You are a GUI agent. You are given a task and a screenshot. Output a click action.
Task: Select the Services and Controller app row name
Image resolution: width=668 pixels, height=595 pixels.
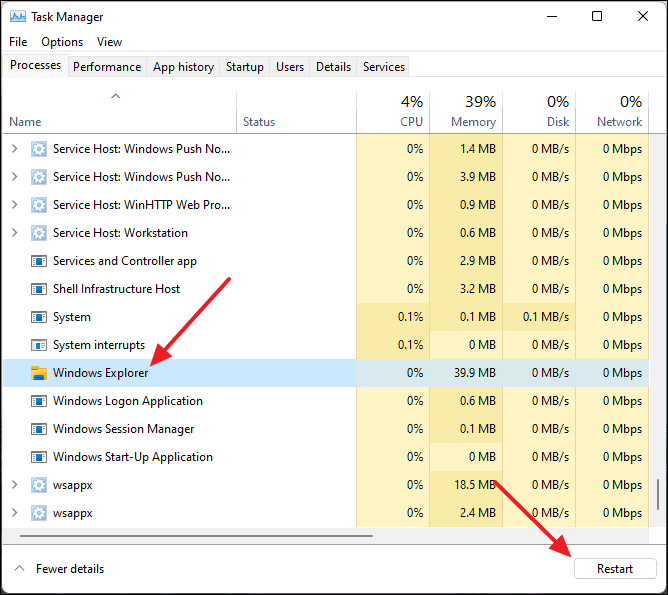(125, 261)
